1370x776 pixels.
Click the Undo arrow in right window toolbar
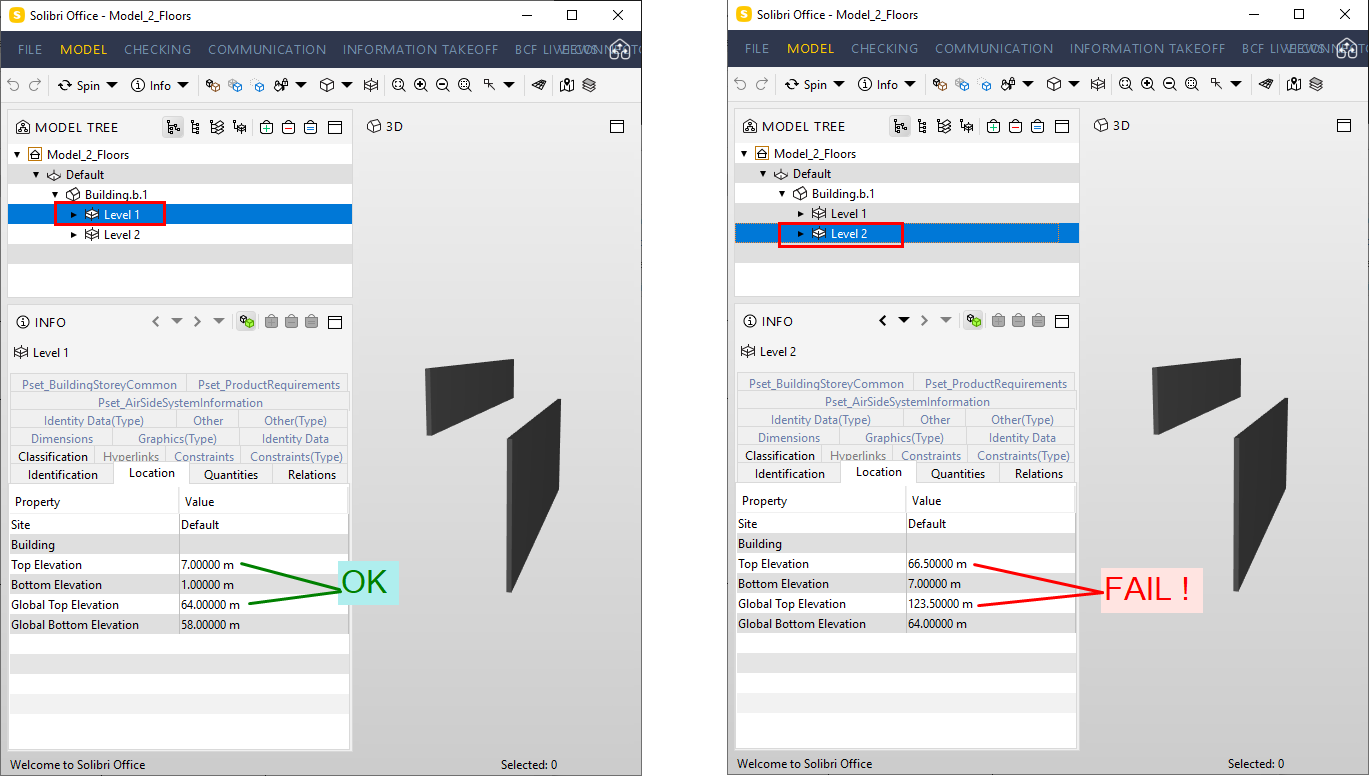click(740, 84)
